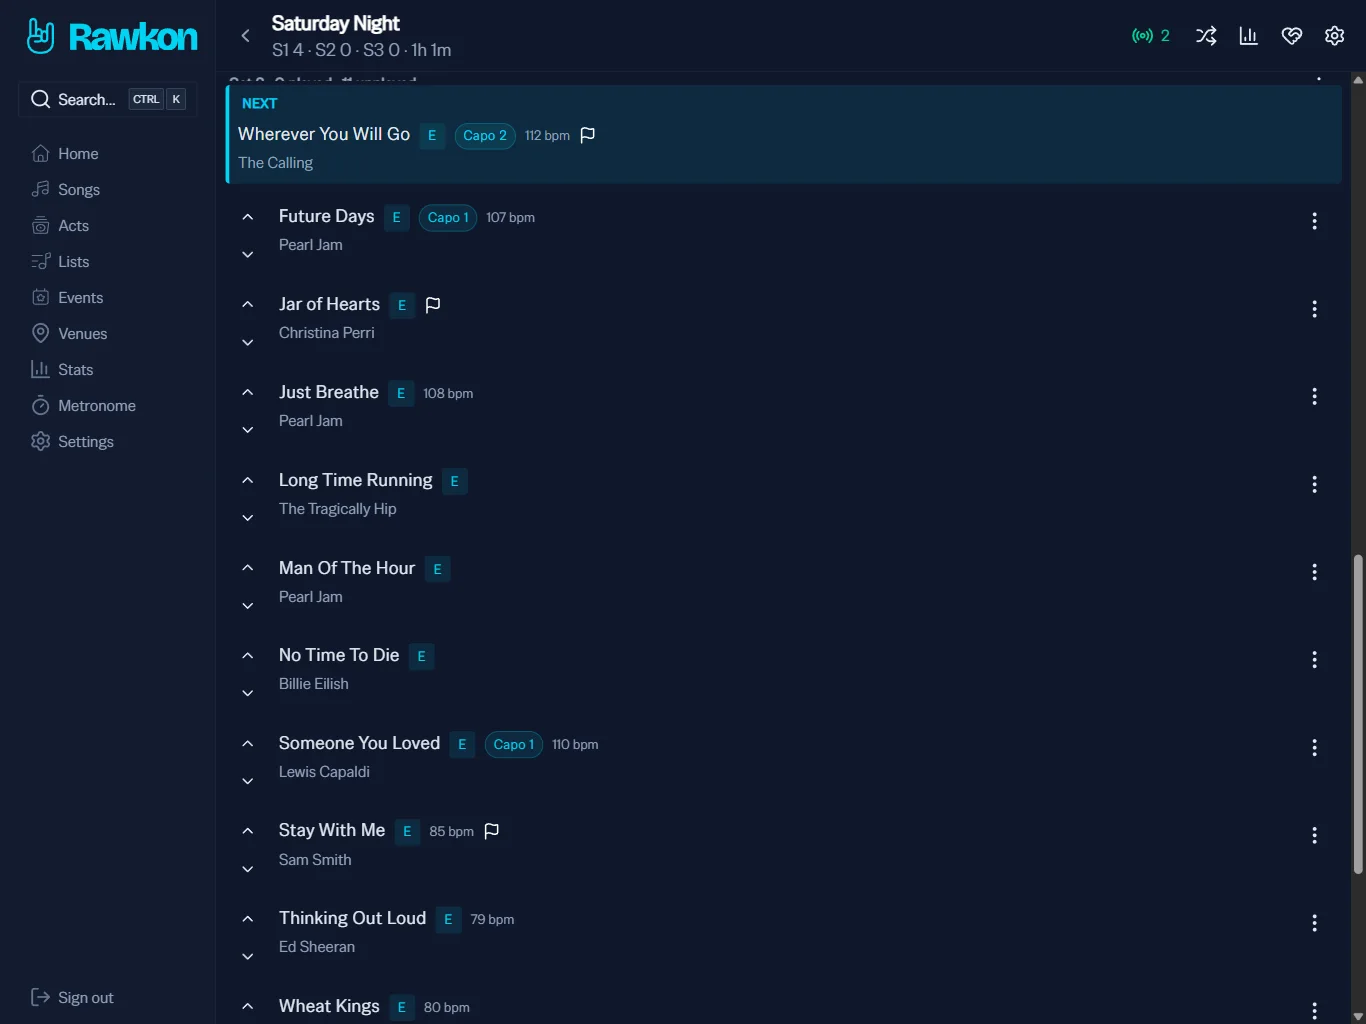
Task: Click the 85 bpm label on Stay With Me
Action: point(452,832)
